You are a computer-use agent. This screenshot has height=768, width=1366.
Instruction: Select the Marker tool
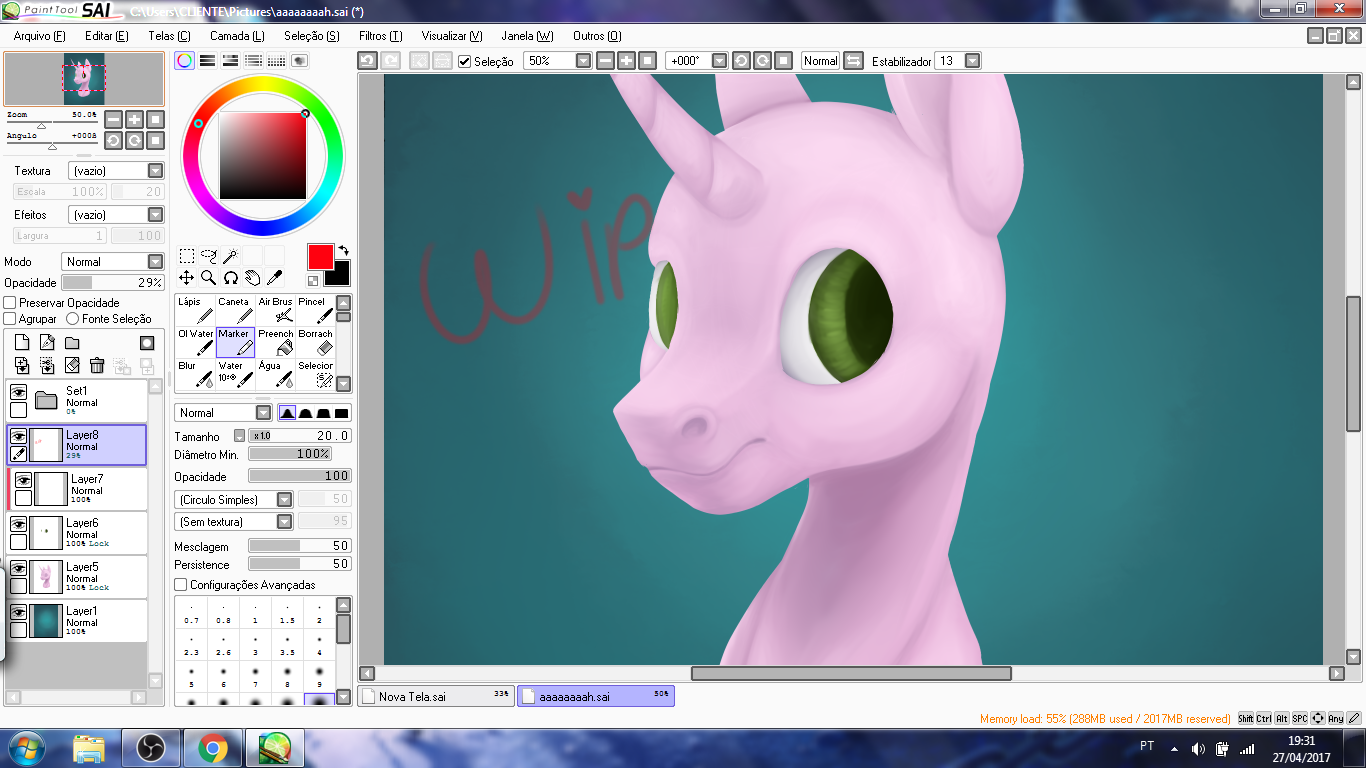pyautogui.click(x=235, y=342)
